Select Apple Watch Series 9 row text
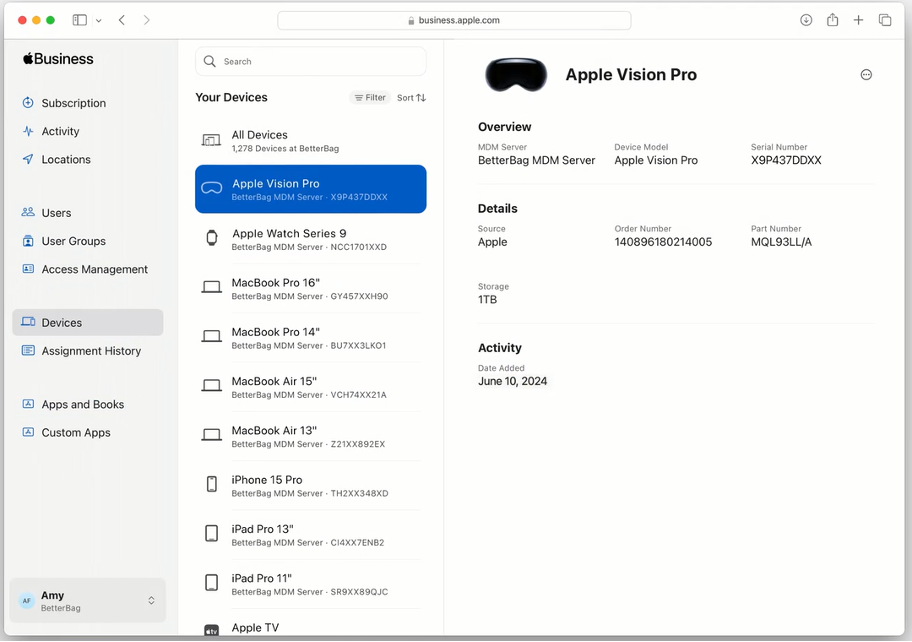 point(289,234)
